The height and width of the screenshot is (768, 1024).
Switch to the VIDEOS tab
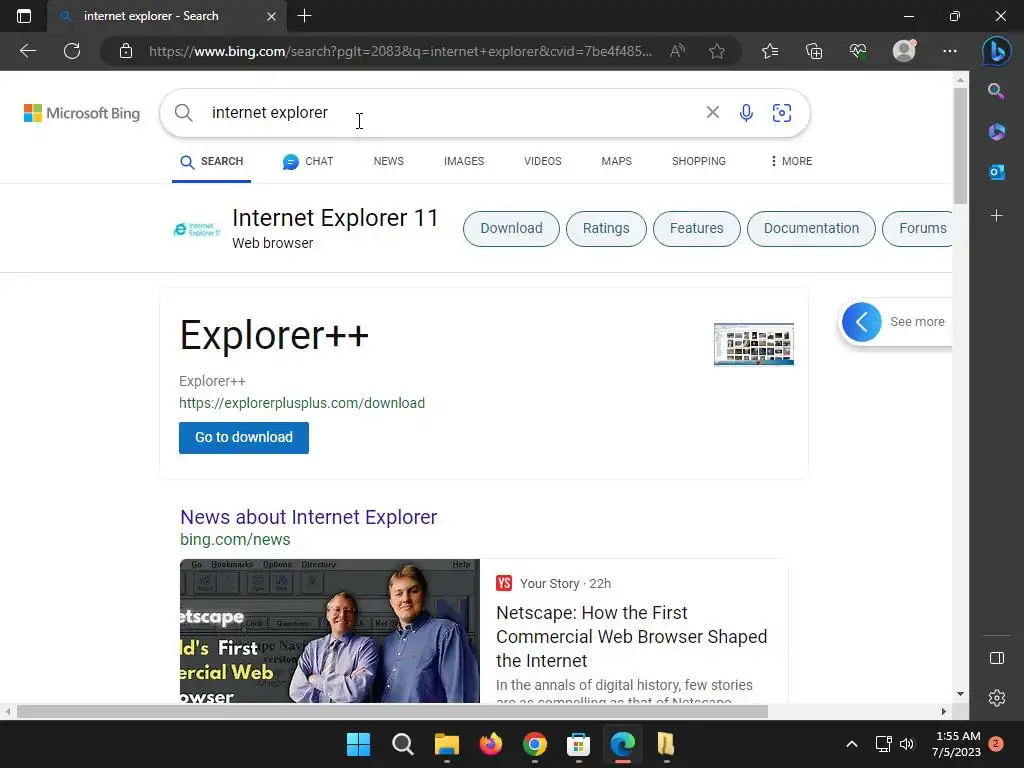pos(543,161)
